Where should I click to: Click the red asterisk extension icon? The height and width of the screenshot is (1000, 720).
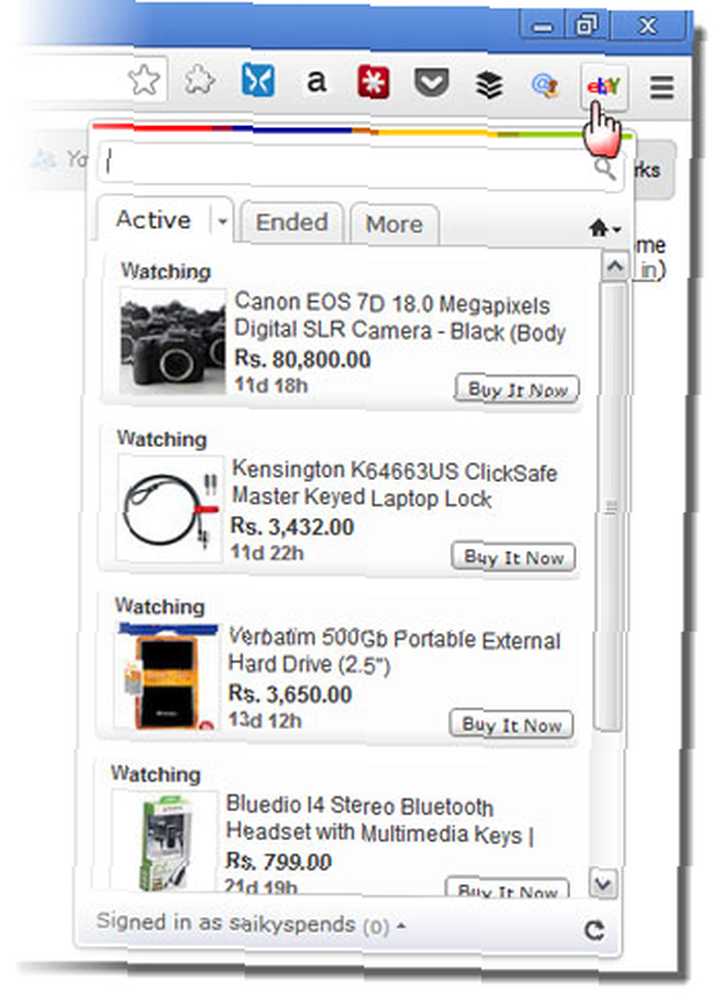coord(374,83)
